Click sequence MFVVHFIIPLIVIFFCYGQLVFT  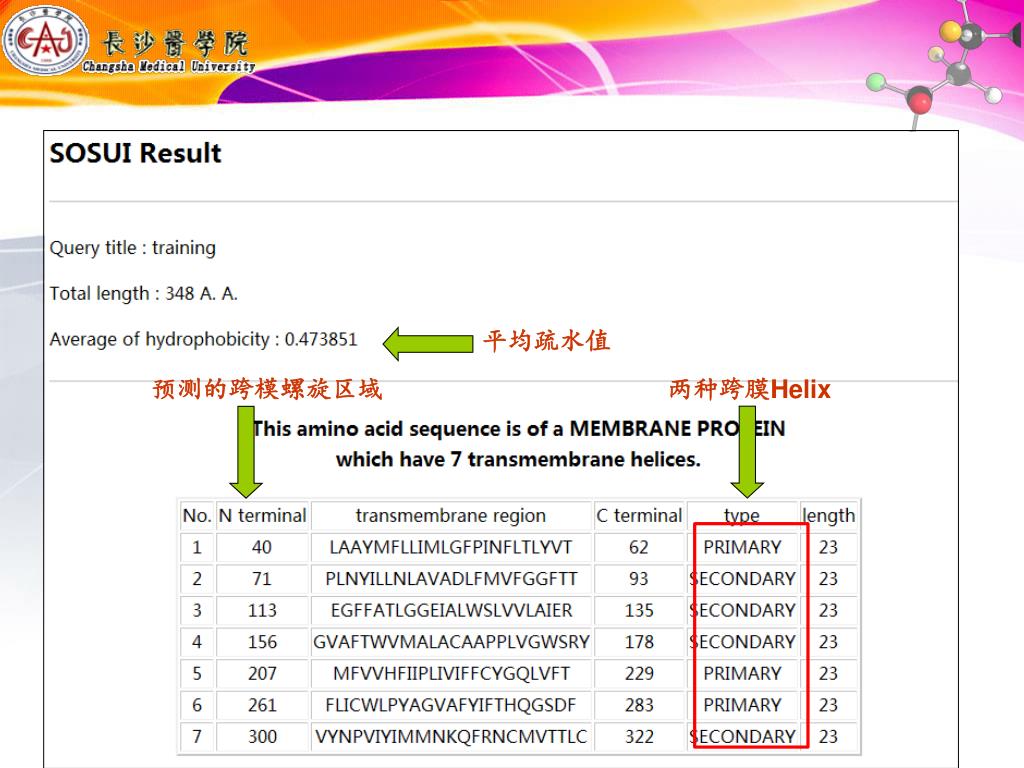451,673
